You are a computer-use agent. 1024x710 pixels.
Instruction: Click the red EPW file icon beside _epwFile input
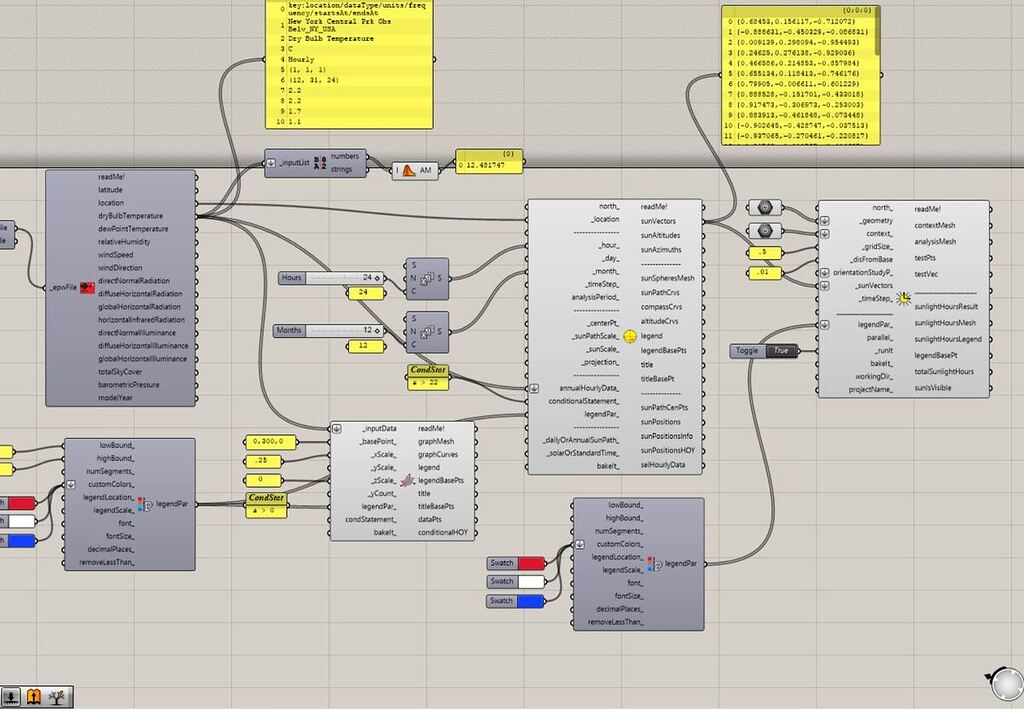88,288
